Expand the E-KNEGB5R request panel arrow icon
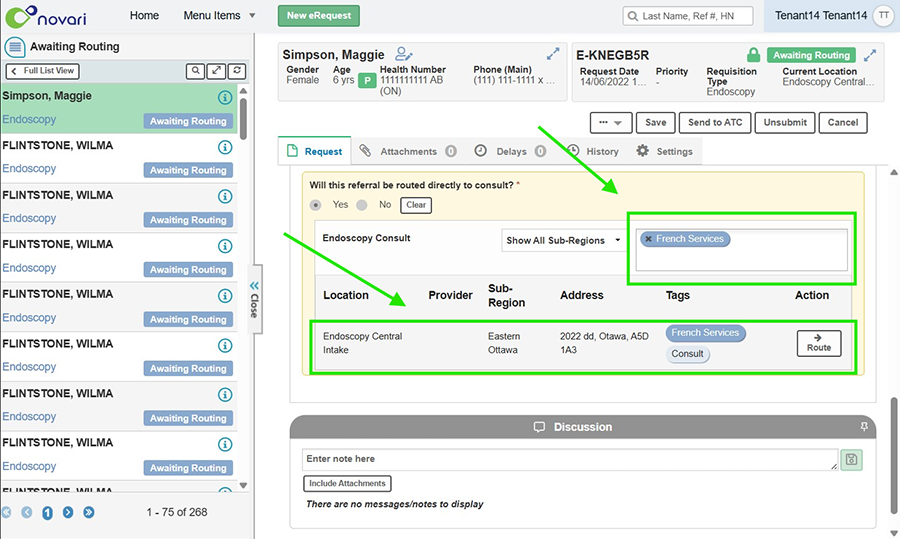Screen dimensions: 900x539 (x=870, y=55)
